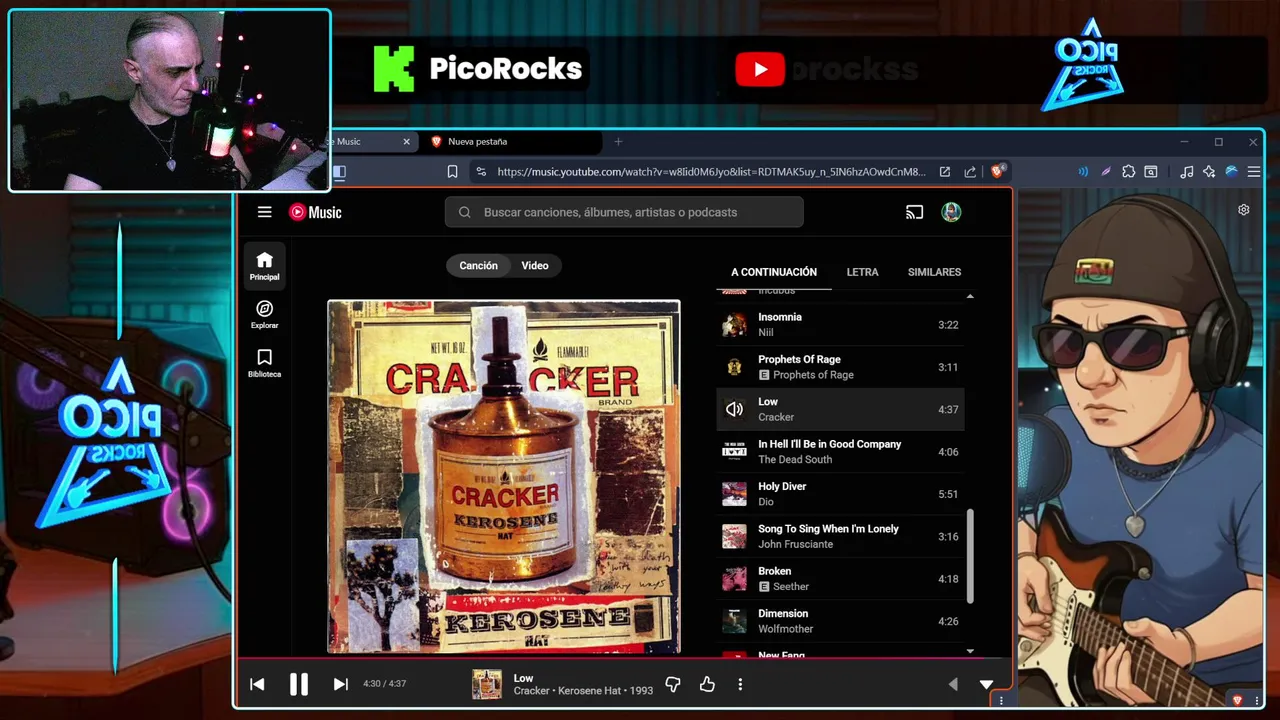
Task: Click the Insomnia track thumbnail
Action: click(x=734, y=325)
